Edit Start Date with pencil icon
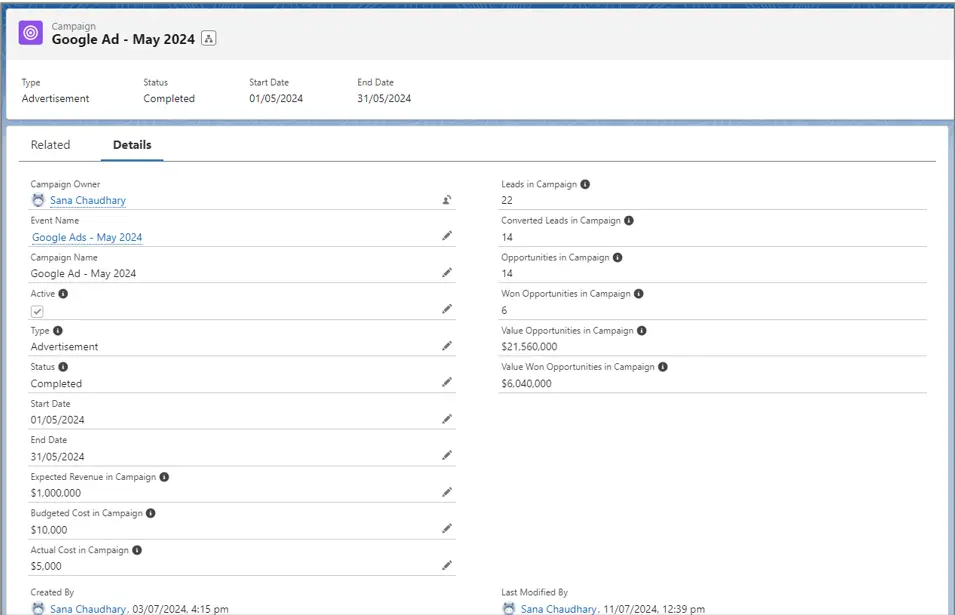Image resolution: width=955 pixels, height=615 pixels. point(447,419)
